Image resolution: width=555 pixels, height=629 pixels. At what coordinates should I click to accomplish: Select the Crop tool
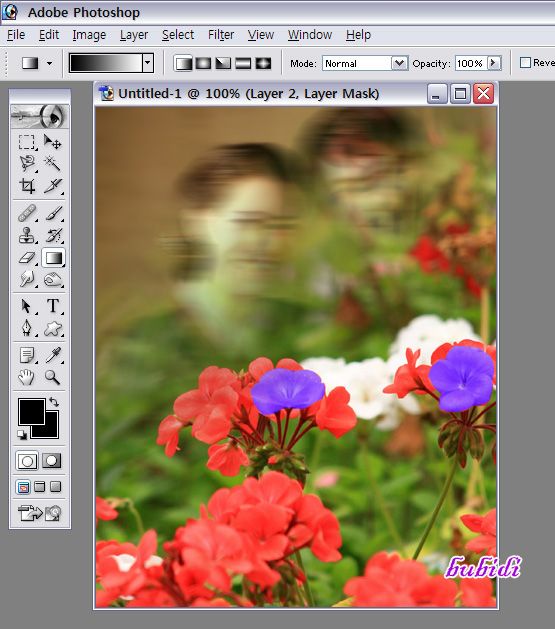[x=27, y=186]
